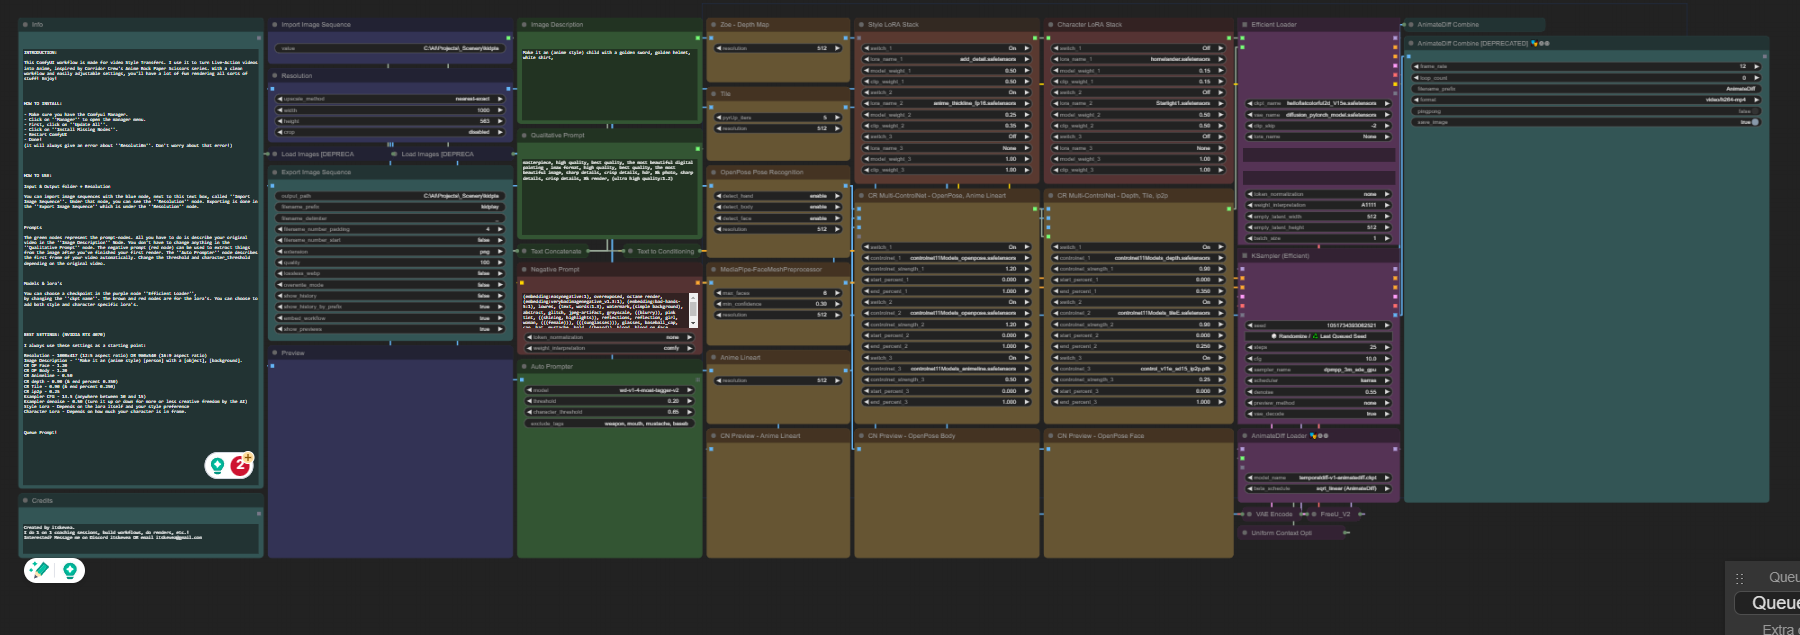Grab the dotted drag handle of the Queue panel
This screenshot has height=635, width=1800.
tap(1739, 578)
